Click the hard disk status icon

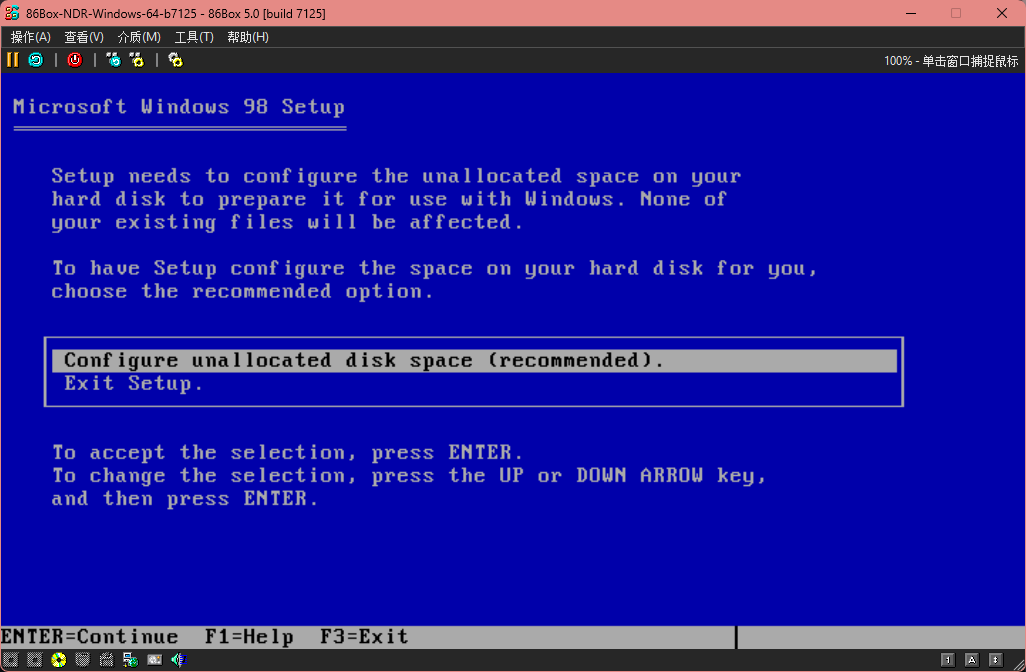pos(82,660)
